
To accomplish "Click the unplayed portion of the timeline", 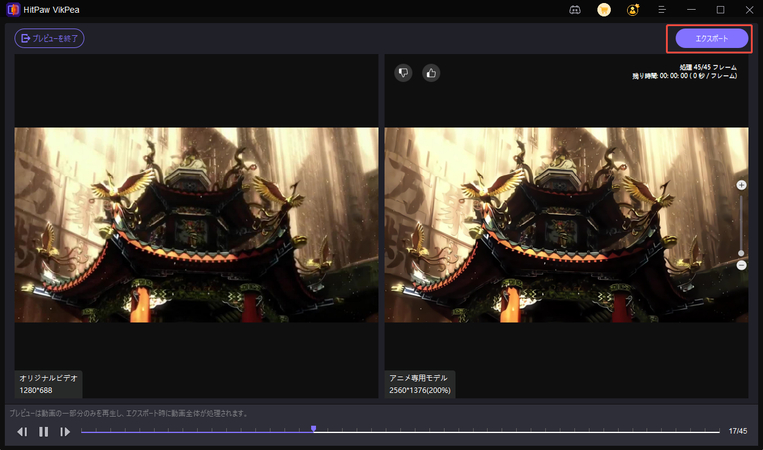I will 518,432.
